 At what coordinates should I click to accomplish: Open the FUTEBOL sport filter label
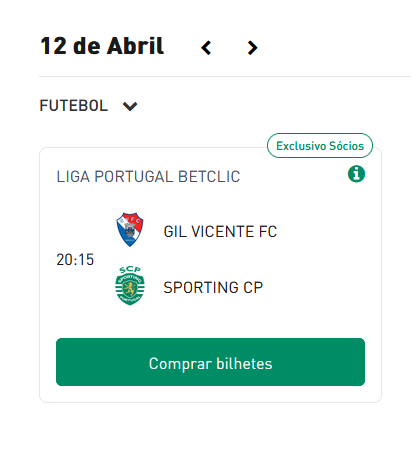[x=74, y=106]
